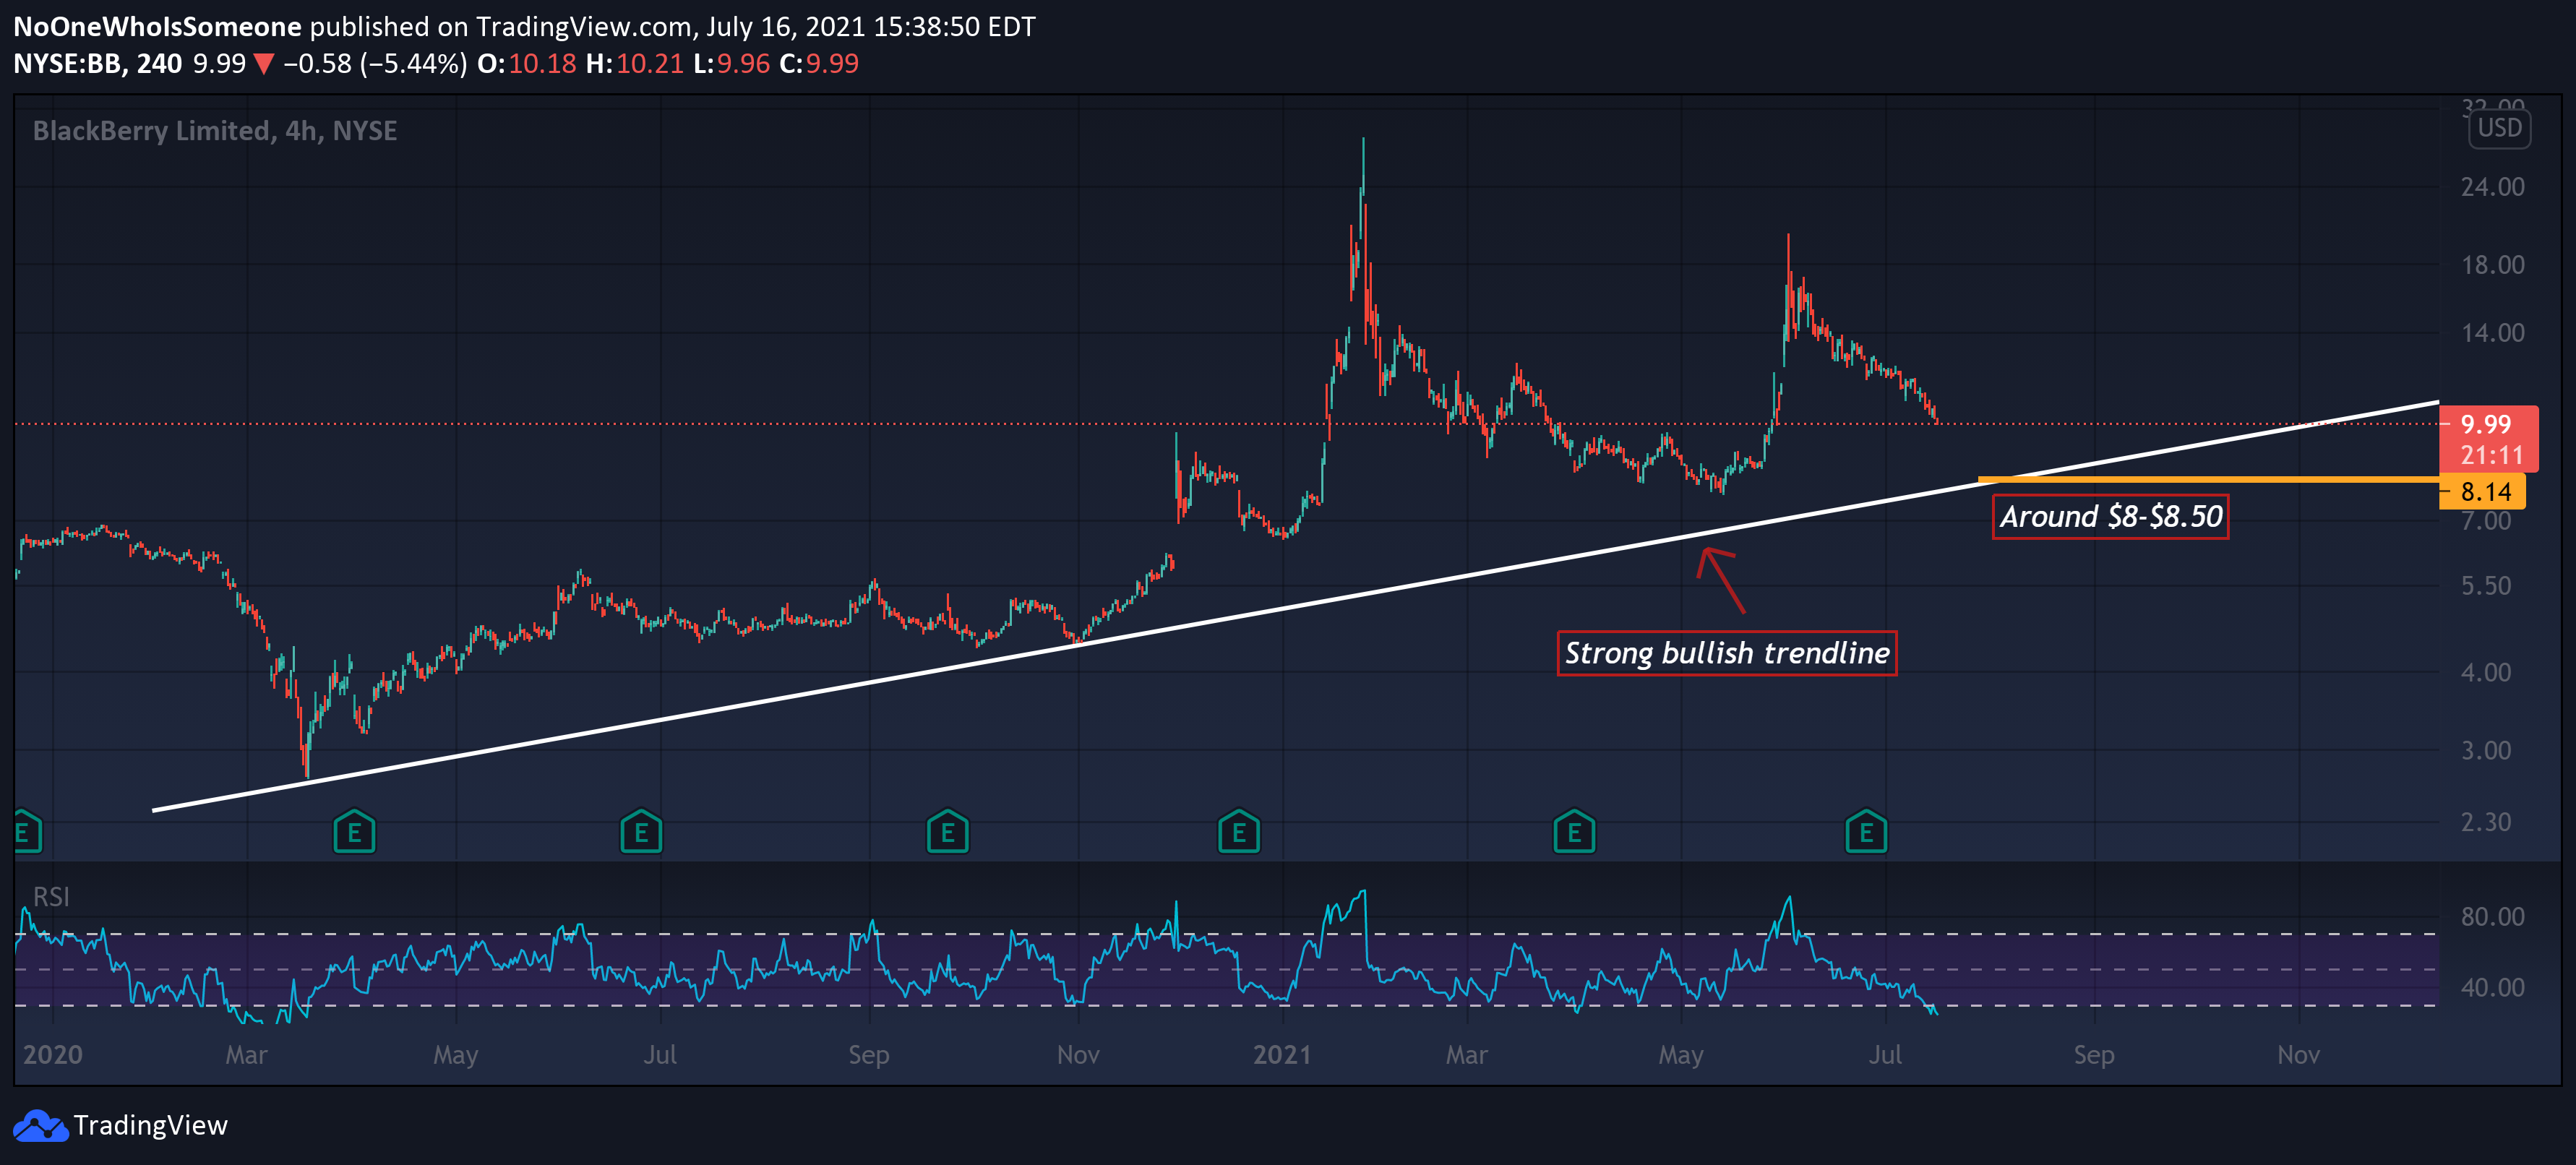Screen dimensions: 2576x1165
Task: Click the RSI 80.00 axis label
Action: tap(2492, 916)
